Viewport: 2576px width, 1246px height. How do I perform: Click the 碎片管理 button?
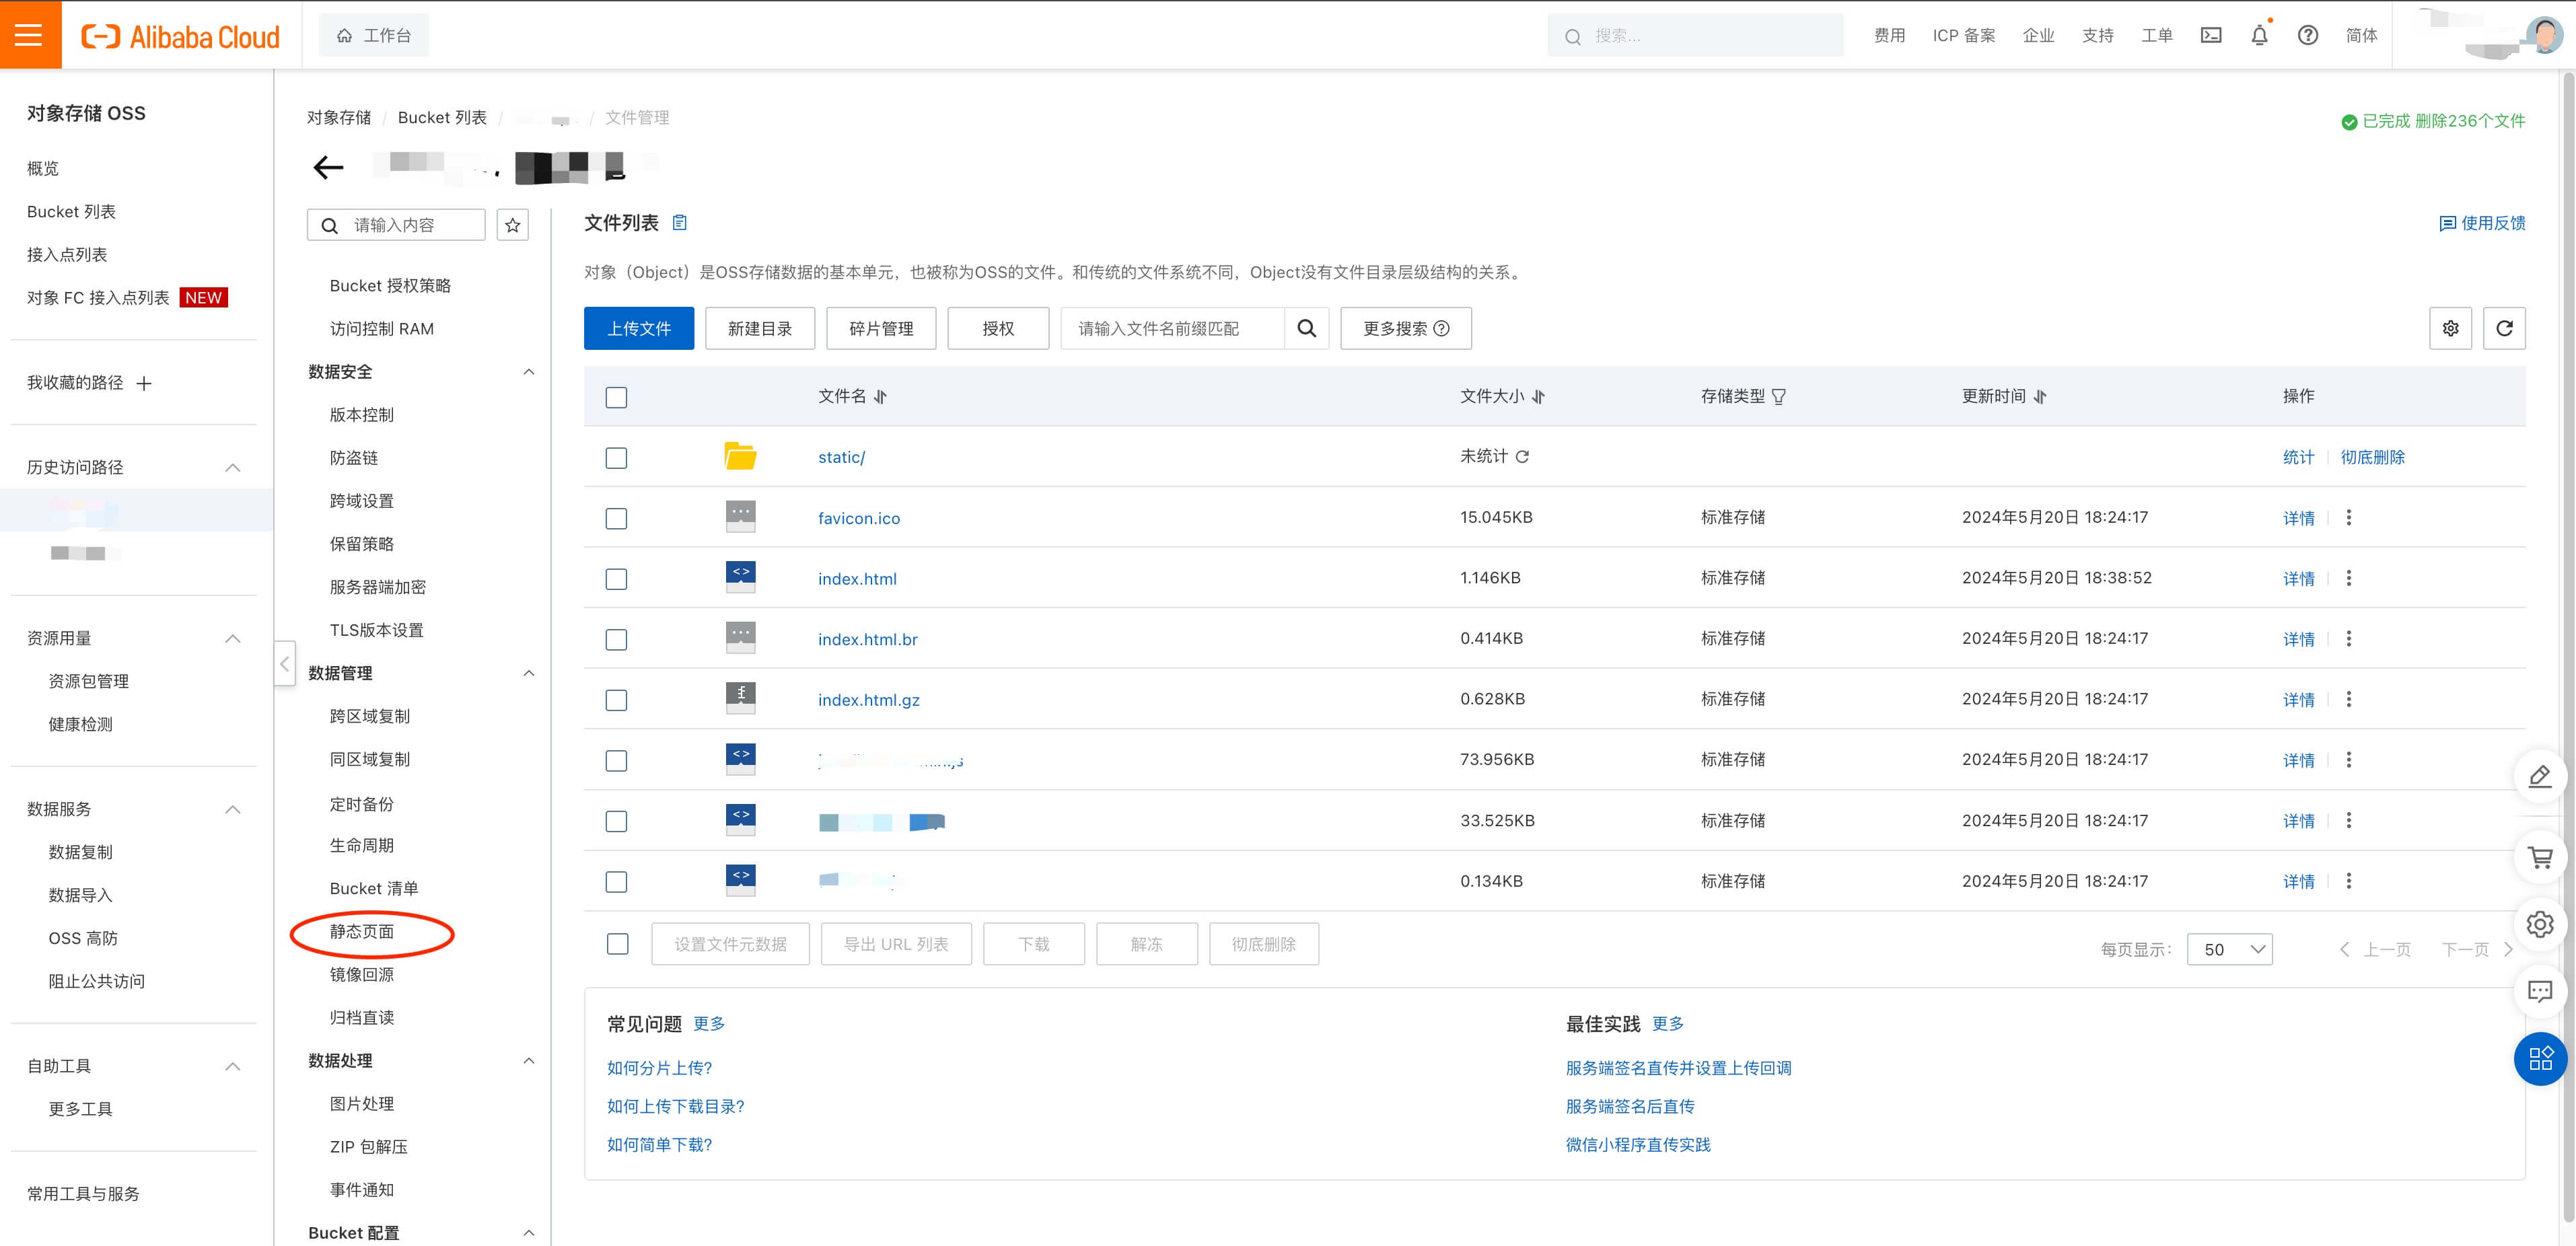point(881,328)
